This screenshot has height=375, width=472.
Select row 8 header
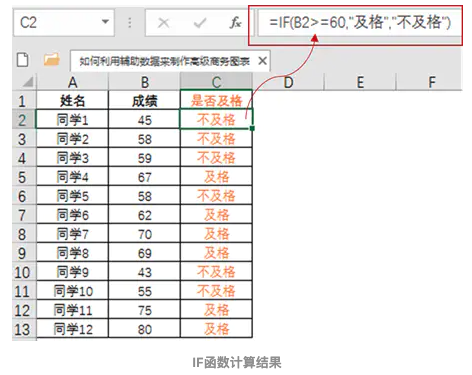point(23,234)
